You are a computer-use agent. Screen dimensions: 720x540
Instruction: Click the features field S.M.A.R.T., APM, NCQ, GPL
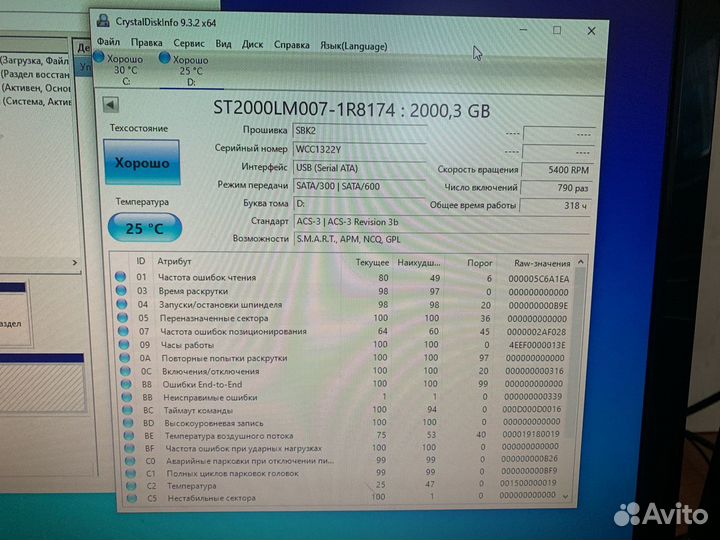pyautogui.click(x=442, y=239)
